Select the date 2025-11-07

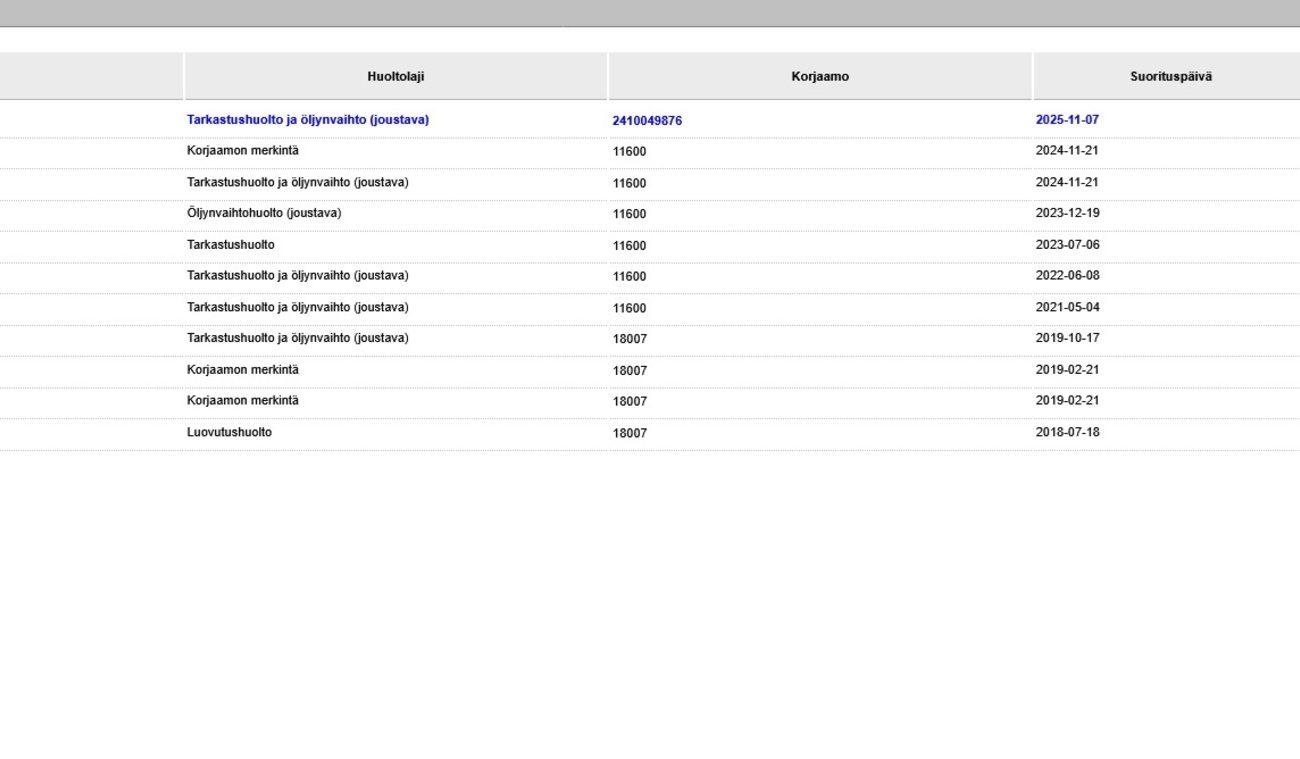pos(1067,120)
